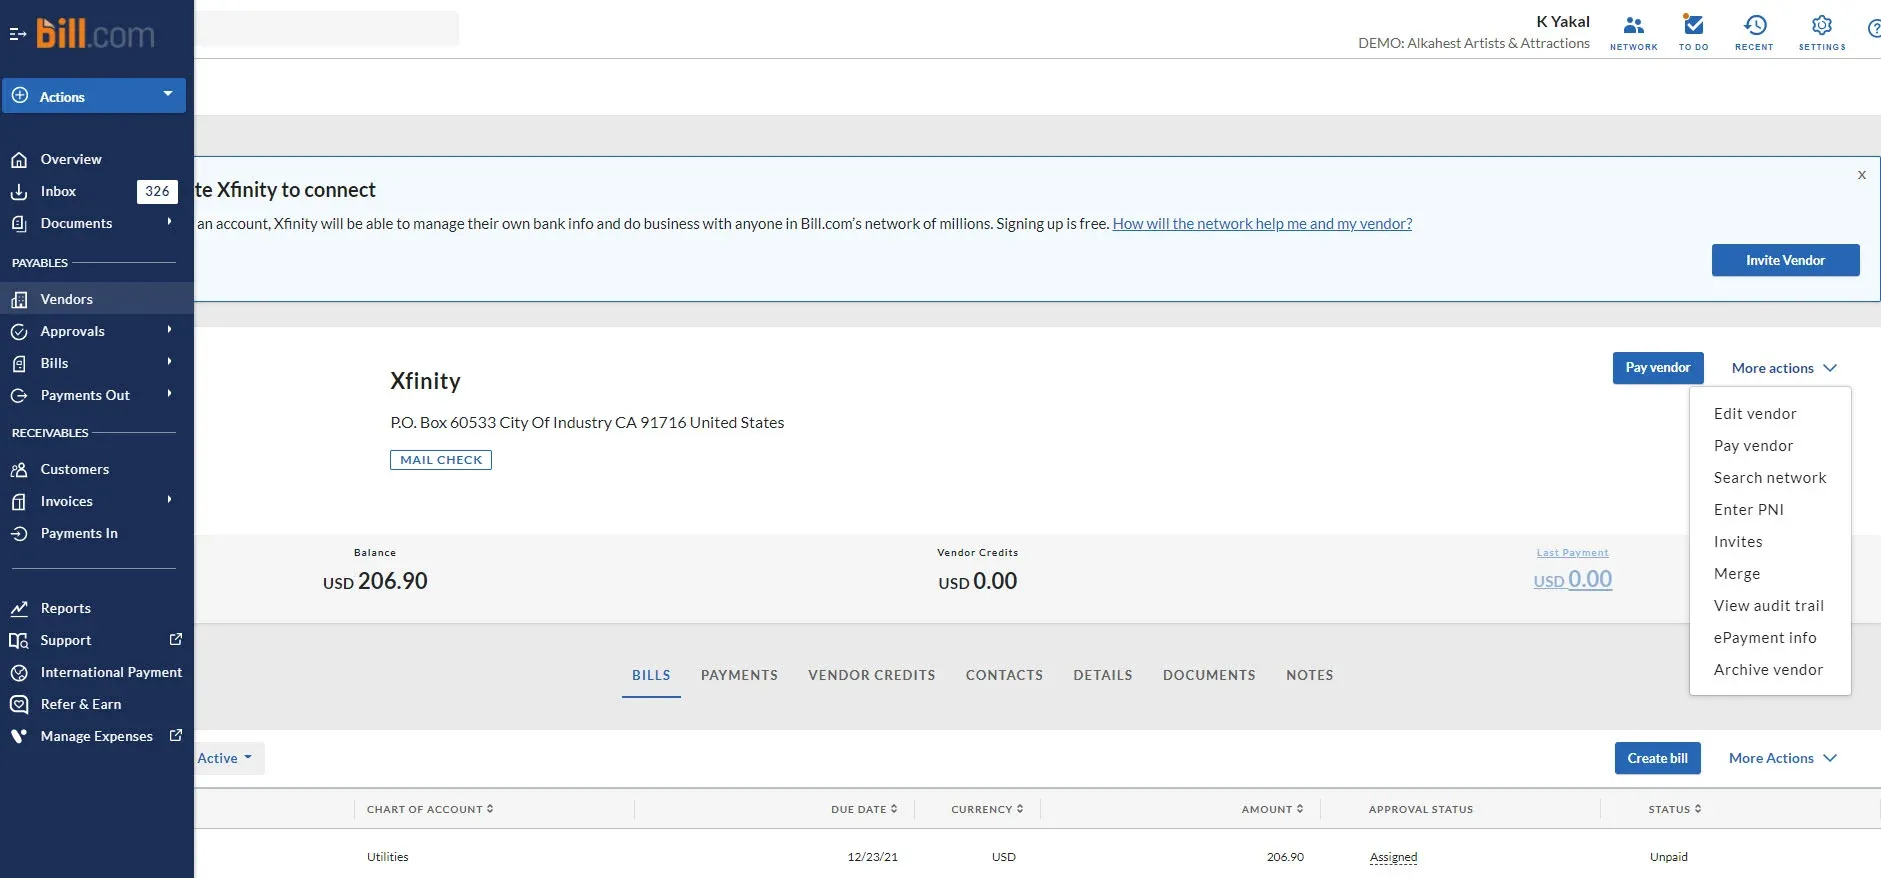The height and width of the screenshot is (878, 1881).
Task: Open the network help link
Action: [x=1262, y=224]
